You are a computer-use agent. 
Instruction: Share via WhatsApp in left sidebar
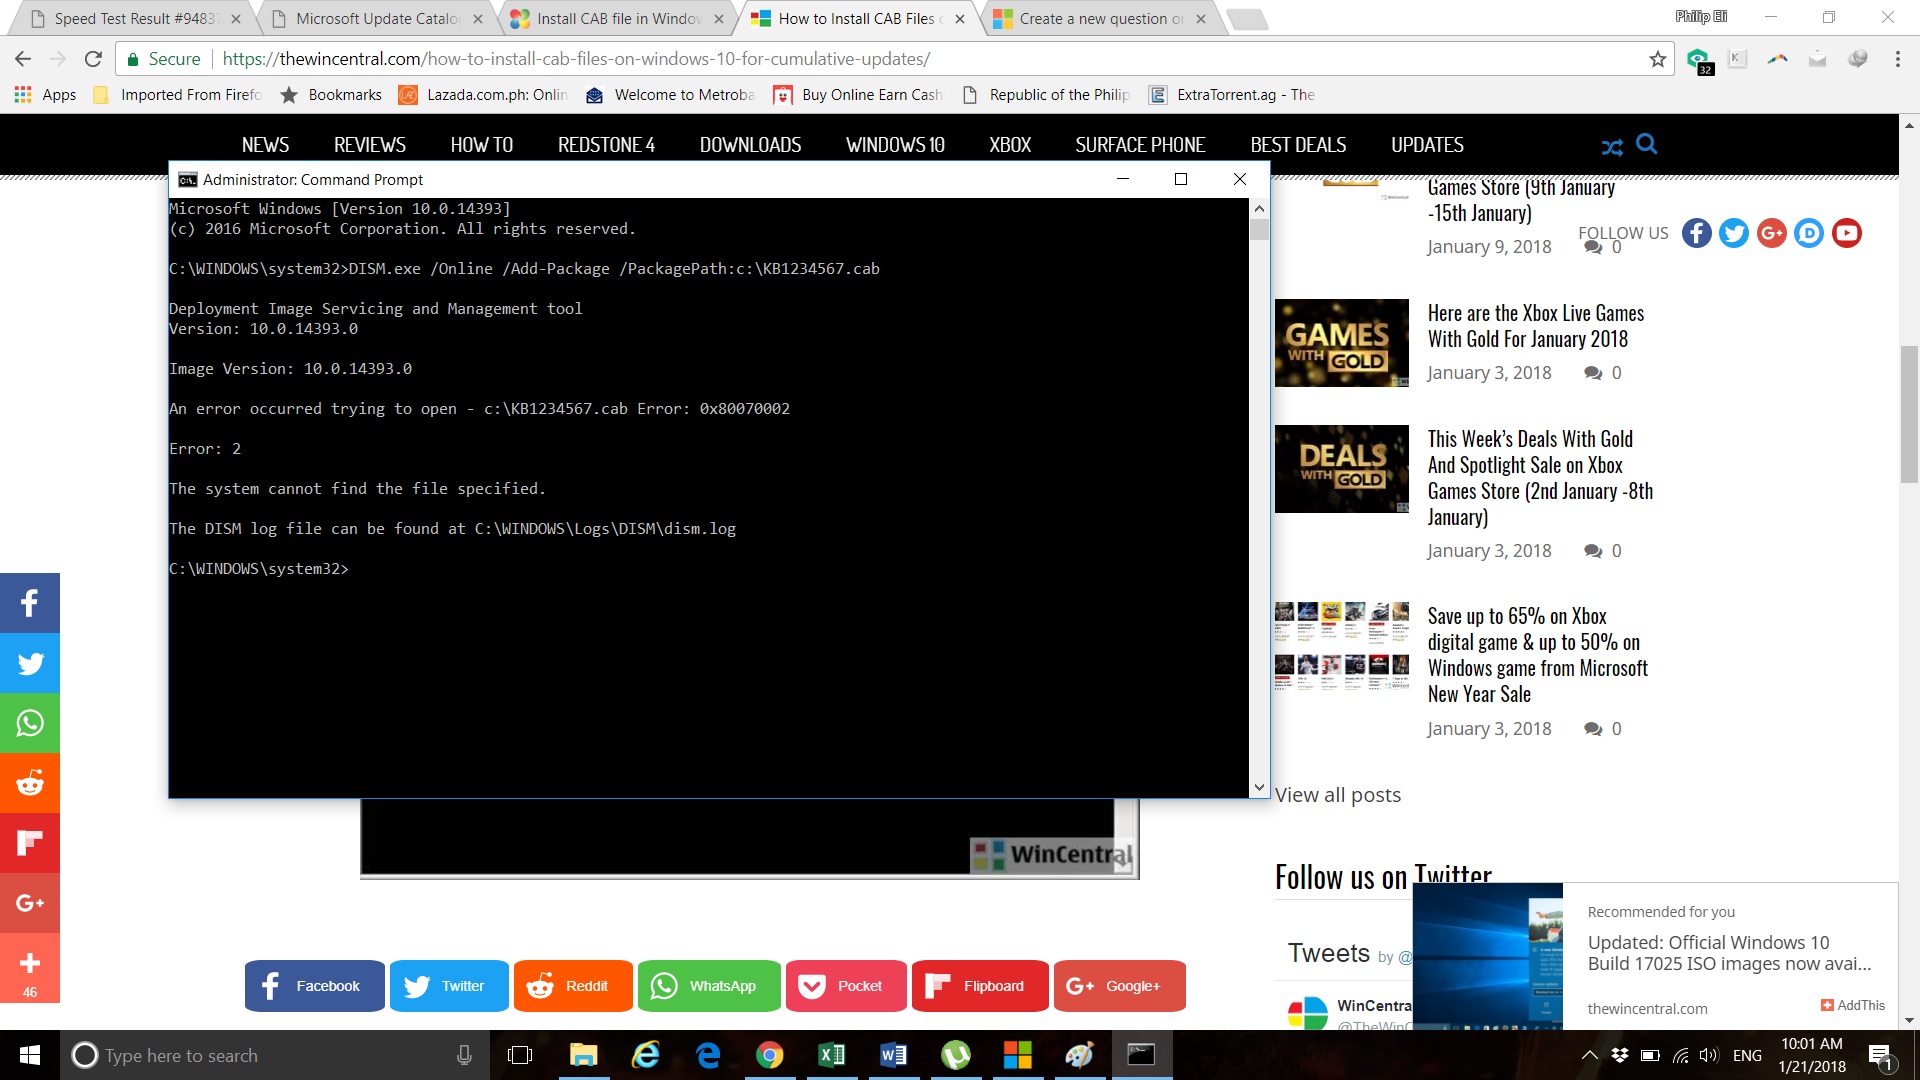[30, 722]
